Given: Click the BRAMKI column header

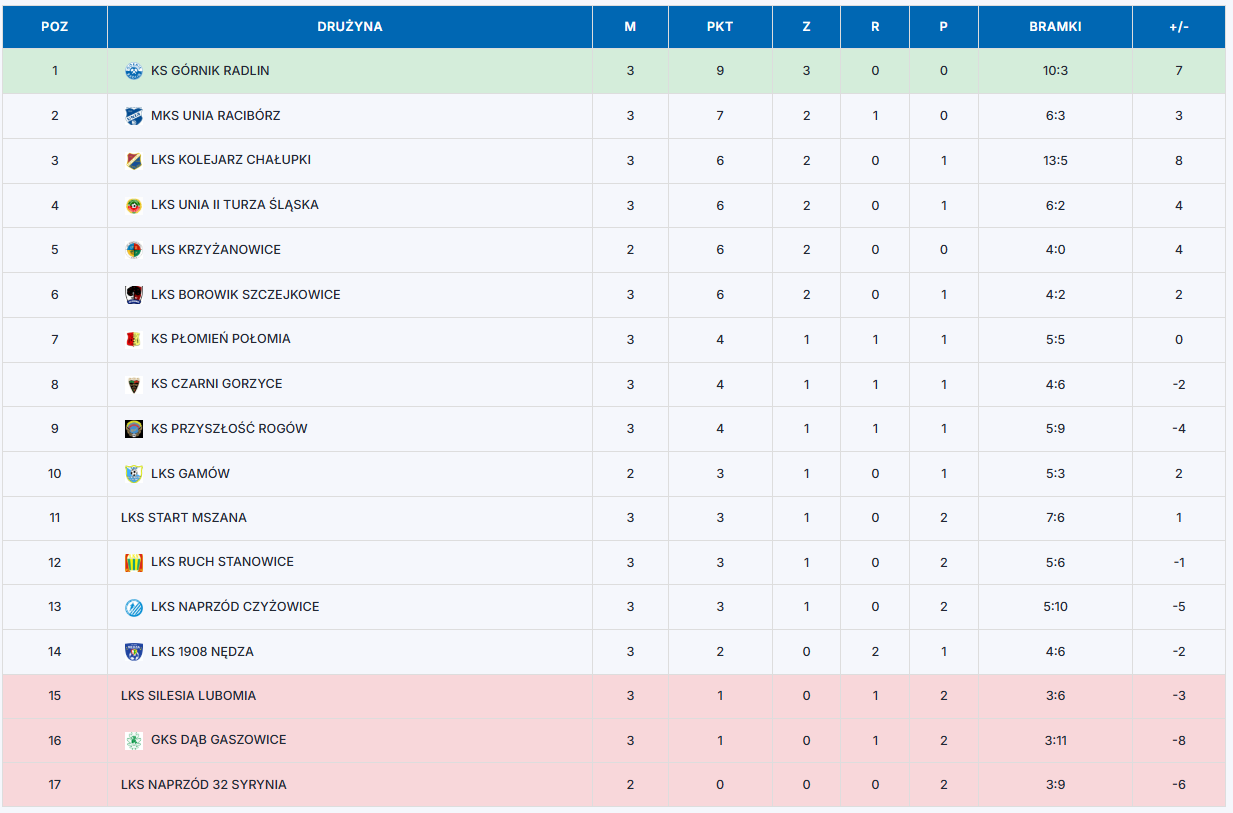Looking at the screenshot, I should point(1055,27).
